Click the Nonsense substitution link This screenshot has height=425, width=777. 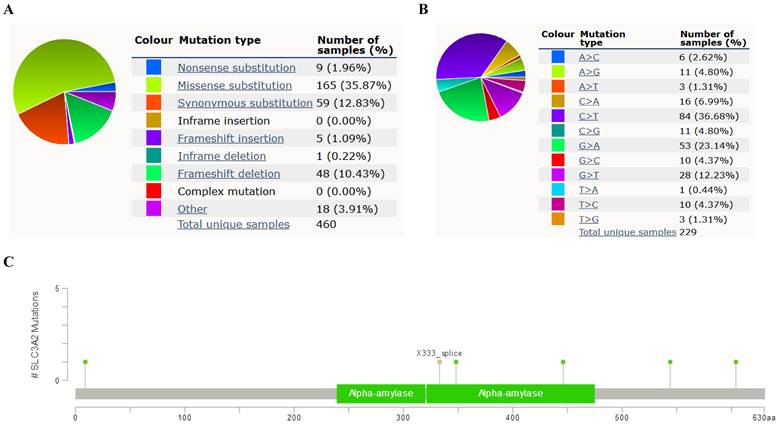pyautogui.click(x=236, y=68)
